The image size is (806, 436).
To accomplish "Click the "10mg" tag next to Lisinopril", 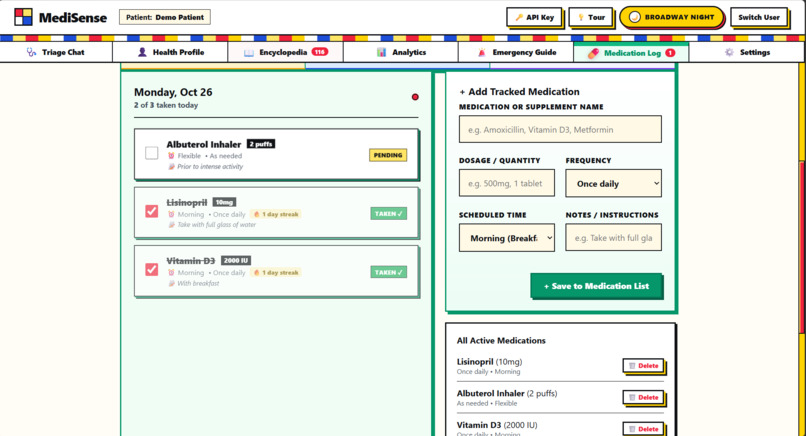I will coord(225,202).
